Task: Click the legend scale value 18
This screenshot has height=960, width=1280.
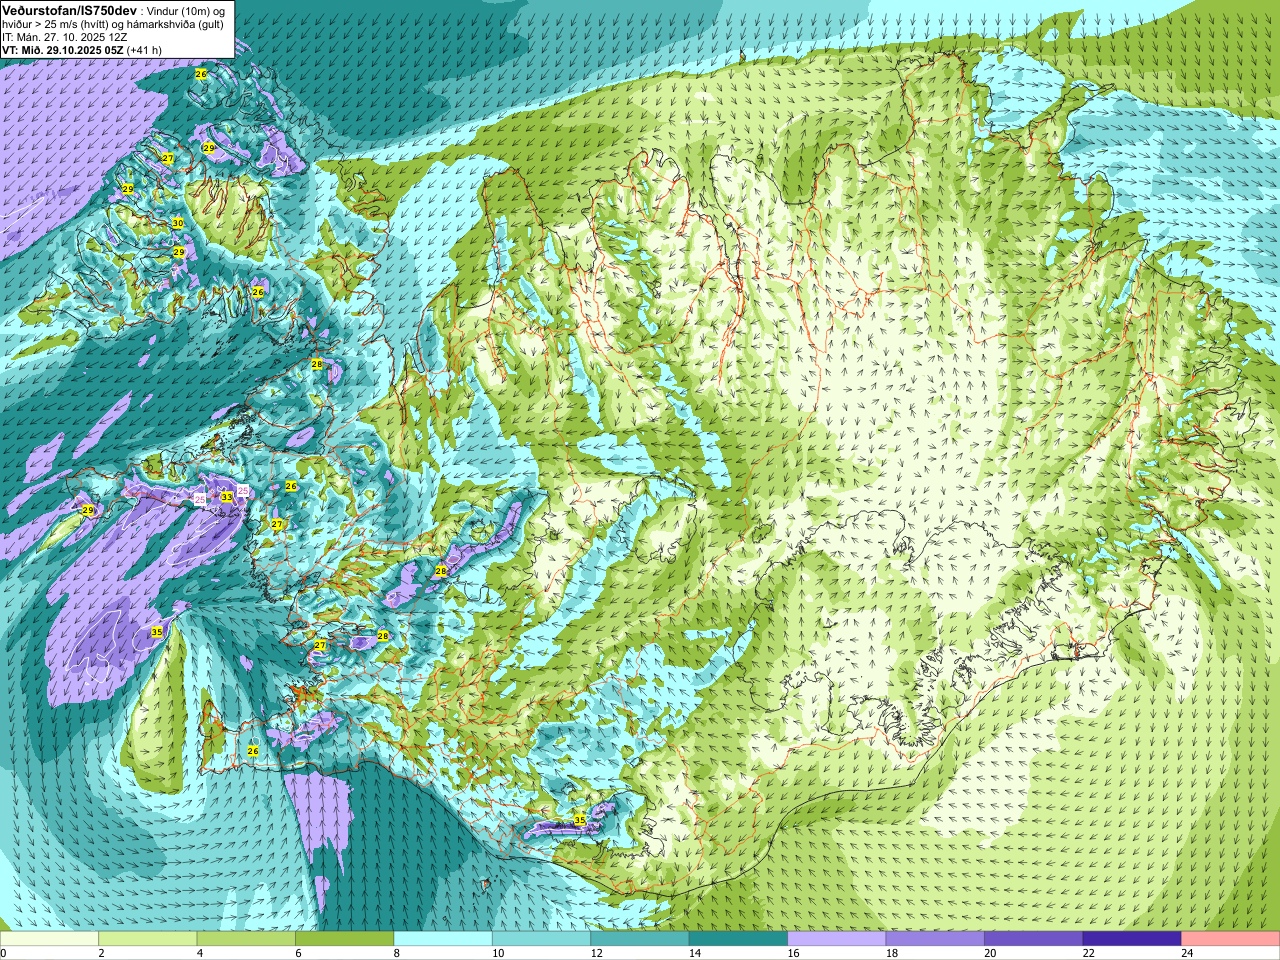Action: click(891, 953)
